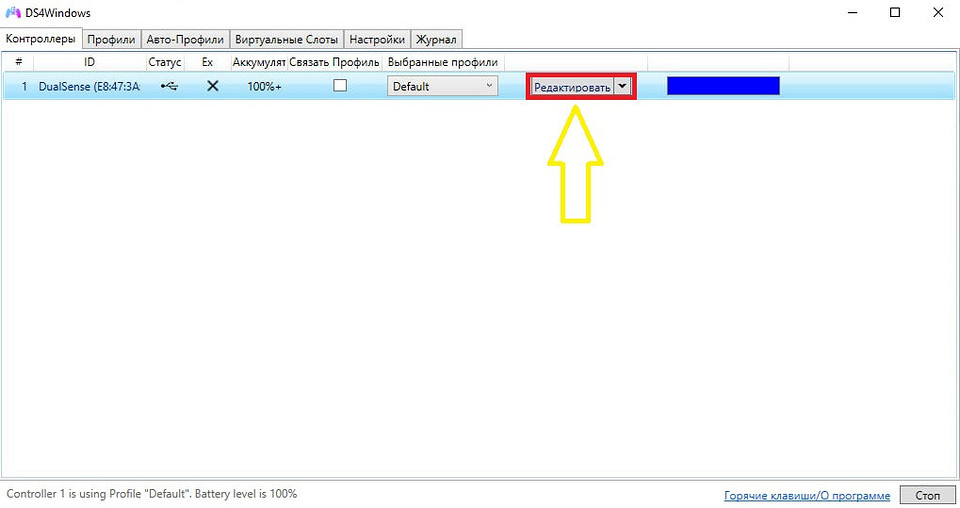Minimize the DS4Windows window
Screen dimensions: 960x508
pyautogui.click(x=851, y=13)
